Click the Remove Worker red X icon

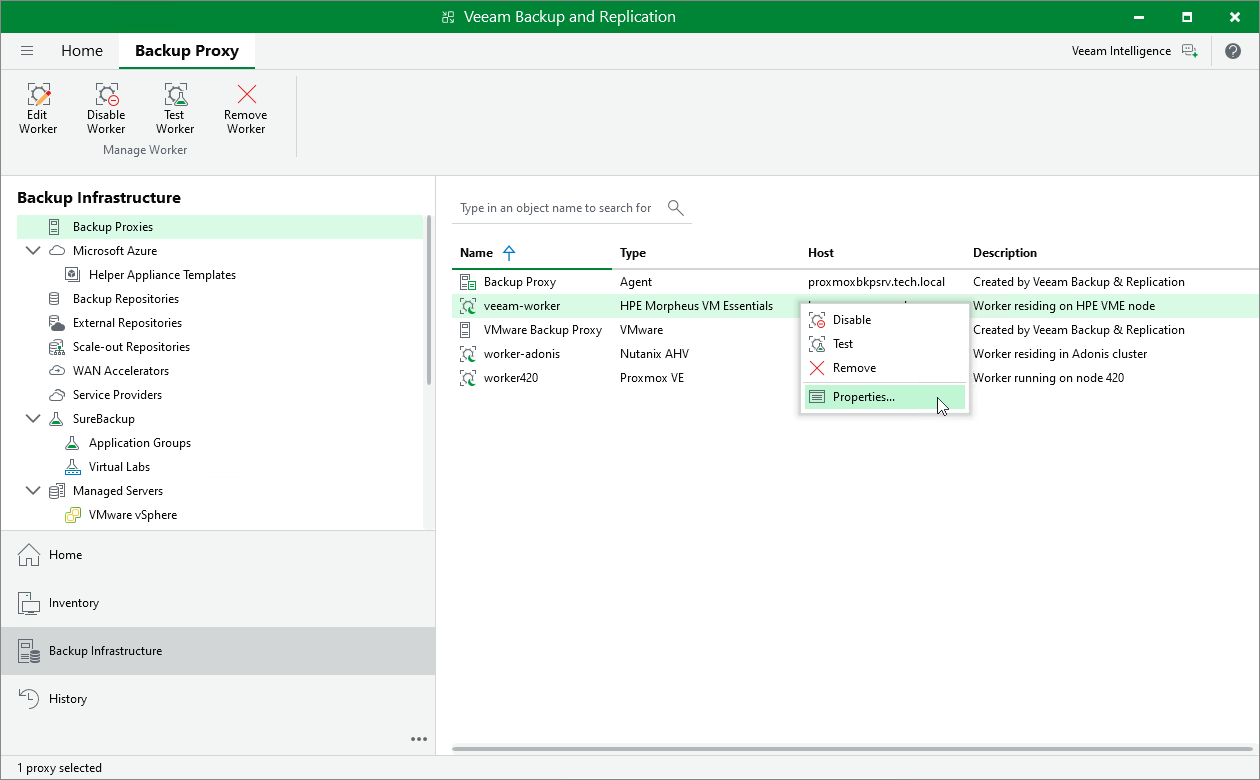click(246, 96)
